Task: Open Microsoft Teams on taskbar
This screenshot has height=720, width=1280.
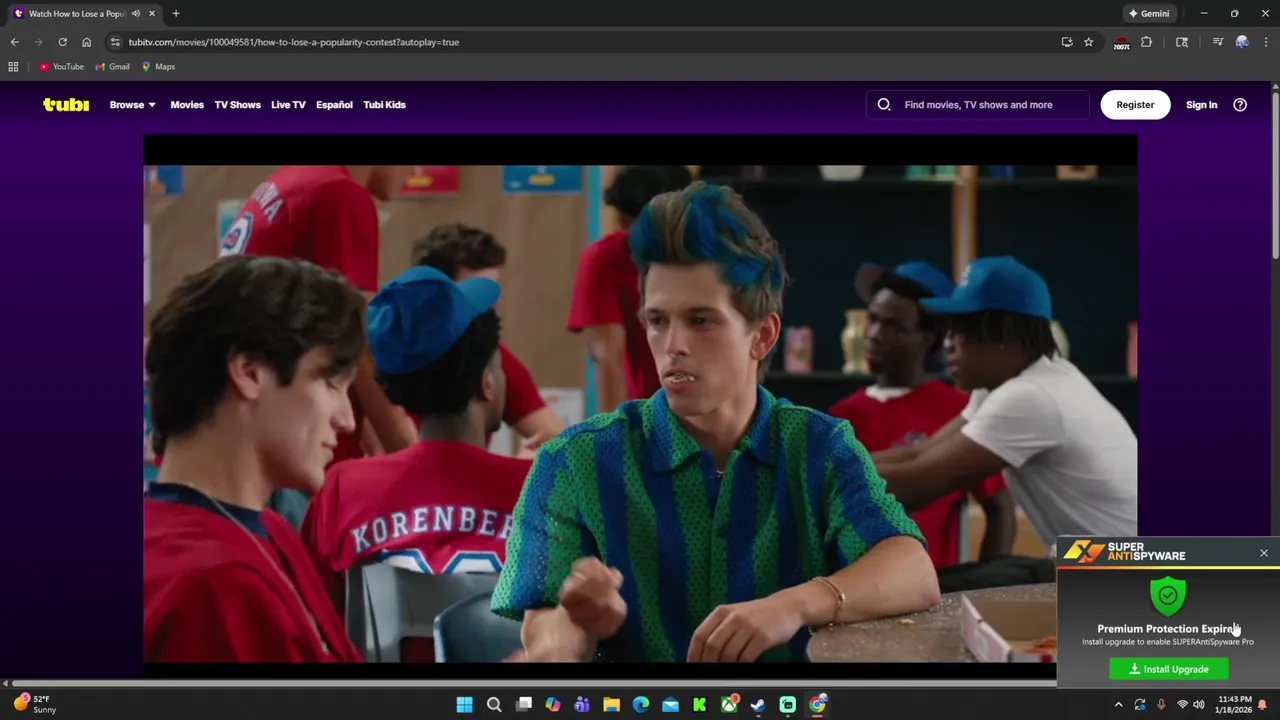Action: (x=582, y=705)
